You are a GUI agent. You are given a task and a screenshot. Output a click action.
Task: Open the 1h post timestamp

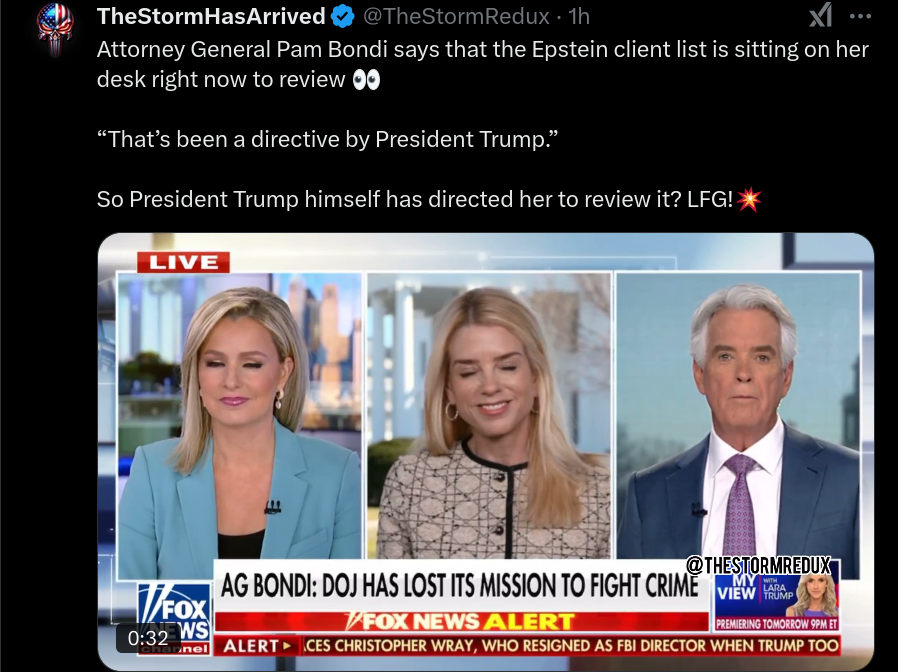point(578,16)
